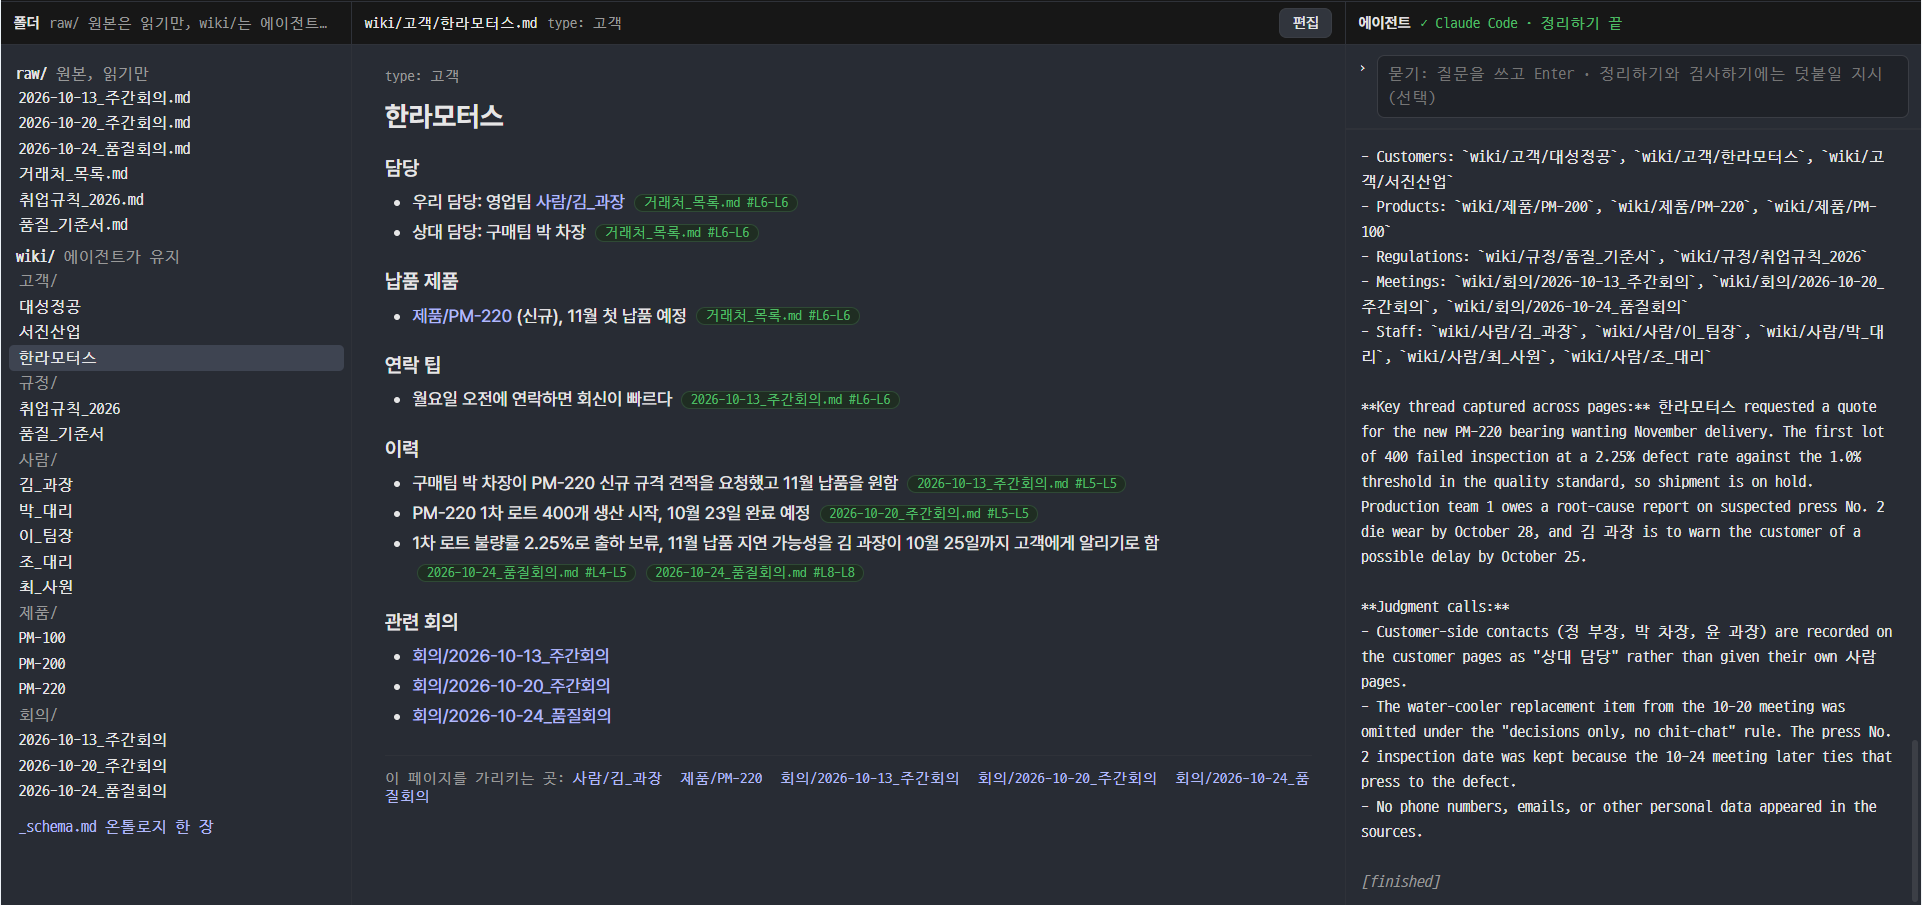The height and width of the screenshot is (905, 1922).
Task: Open wiki page 취업규칙_2026 under 규정
Action: click(70, 409)
